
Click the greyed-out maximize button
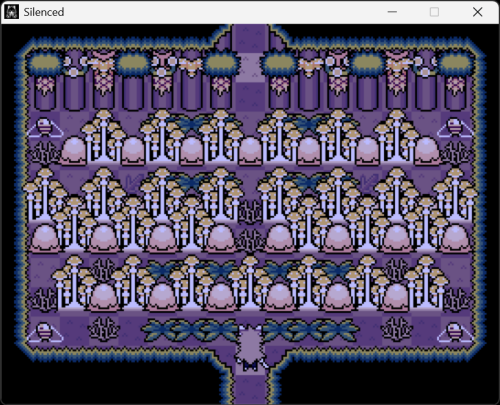pyautogui.click(x=434, y=12)
